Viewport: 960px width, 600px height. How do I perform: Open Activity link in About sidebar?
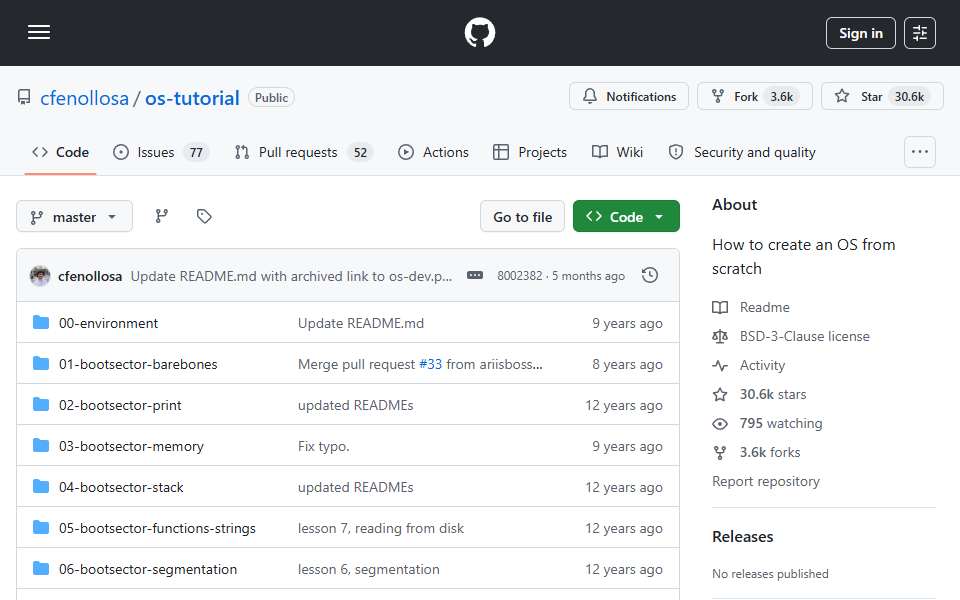click(x=748, y=366)
